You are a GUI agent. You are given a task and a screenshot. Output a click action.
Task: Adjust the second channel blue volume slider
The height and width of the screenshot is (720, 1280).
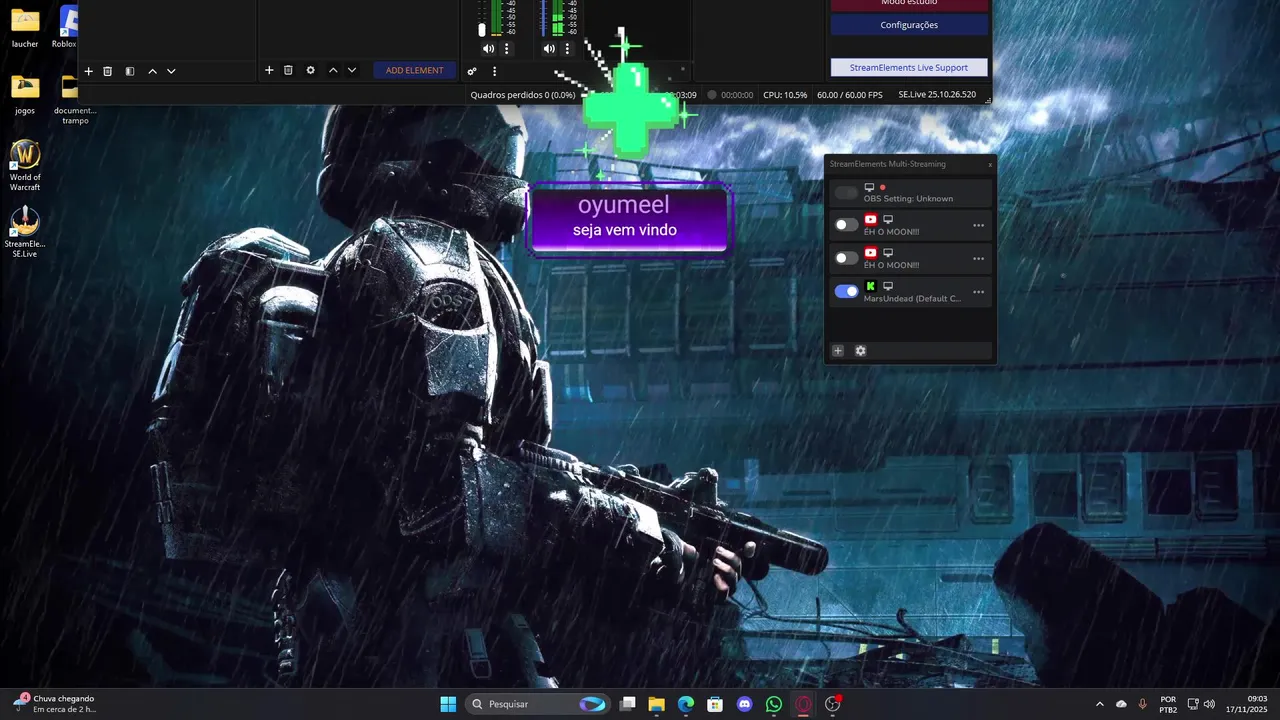(x=543, y=16)
